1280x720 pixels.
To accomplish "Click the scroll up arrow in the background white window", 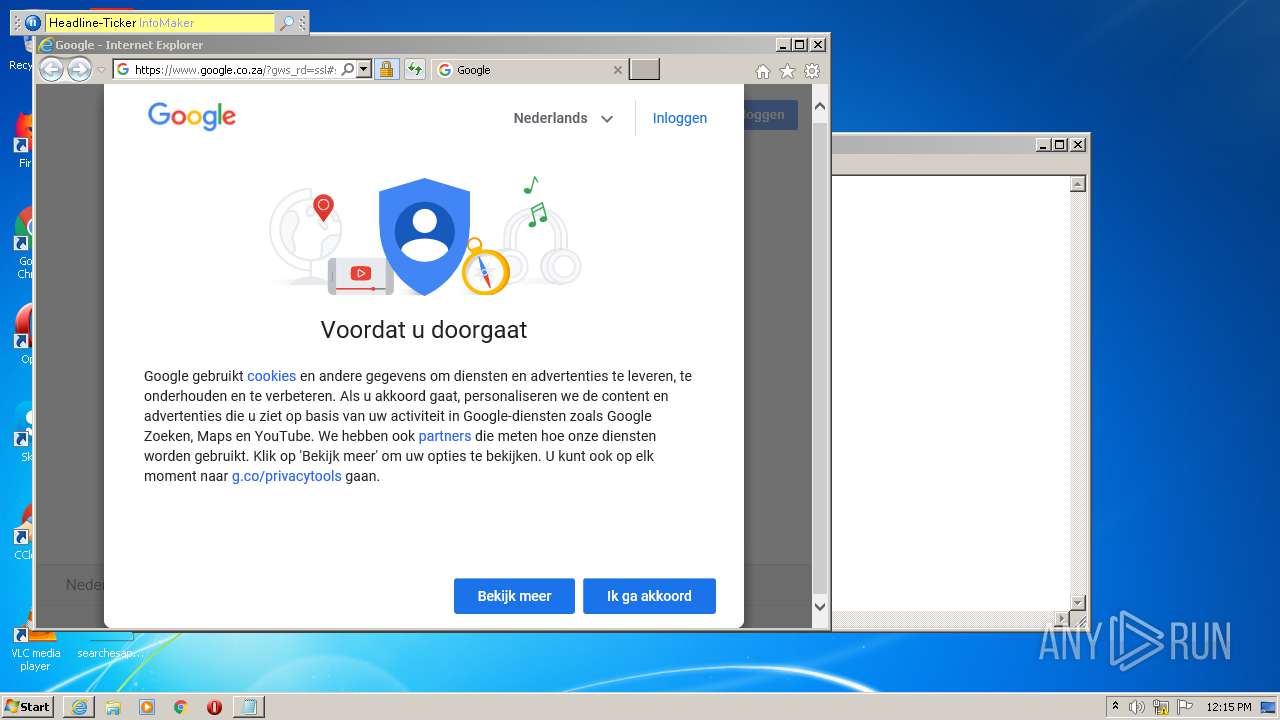I will pyautogui.click(x=1078, y=184).
